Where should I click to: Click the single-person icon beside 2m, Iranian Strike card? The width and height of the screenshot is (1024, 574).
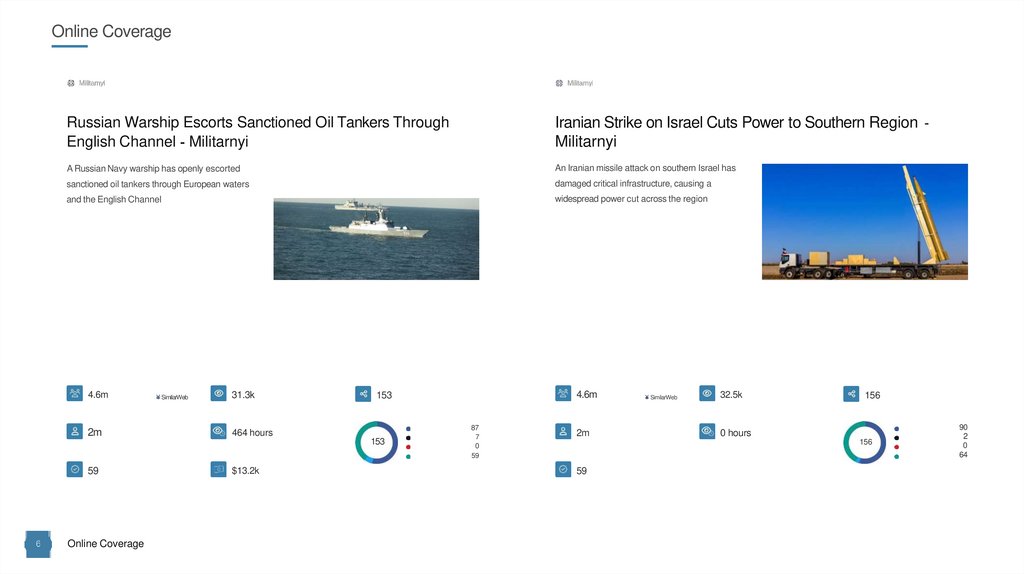(563, 431)
